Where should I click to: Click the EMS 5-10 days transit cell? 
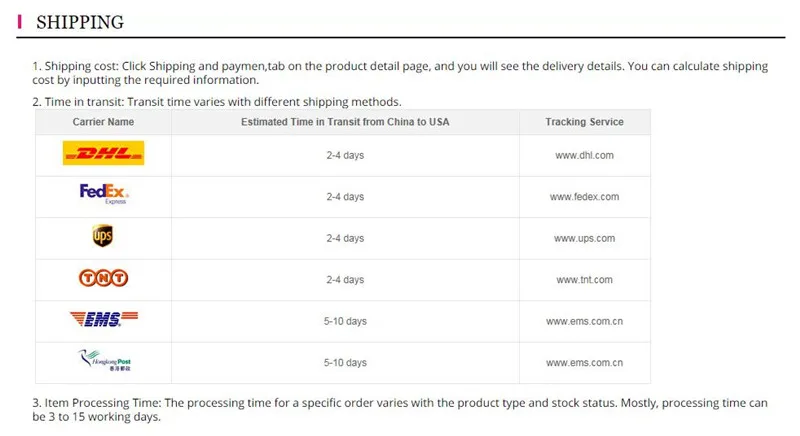click(x=345, y=321)
